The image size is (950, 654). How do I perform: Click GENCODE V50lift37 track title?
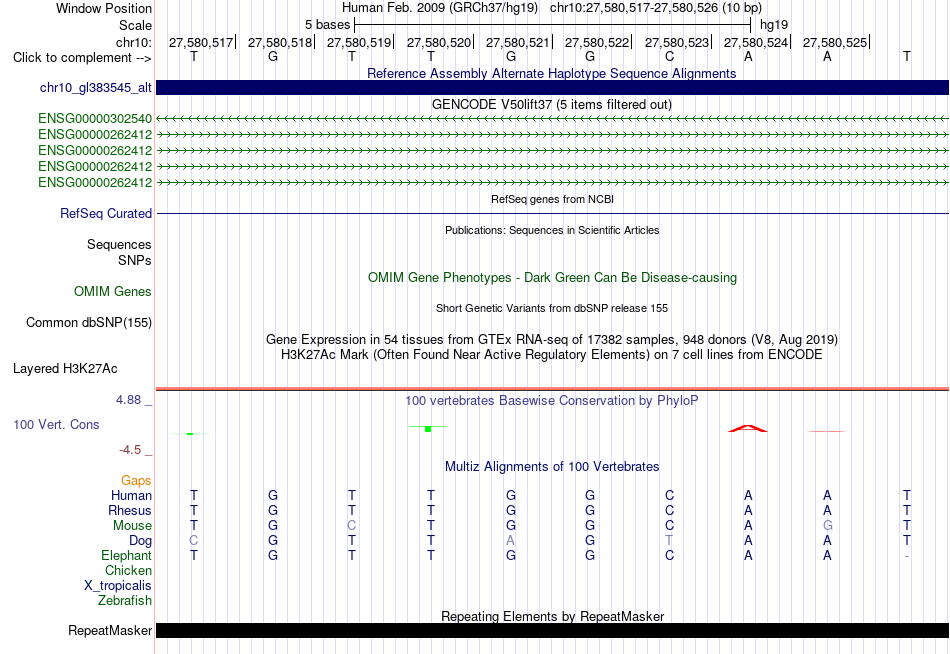point(551,104)
